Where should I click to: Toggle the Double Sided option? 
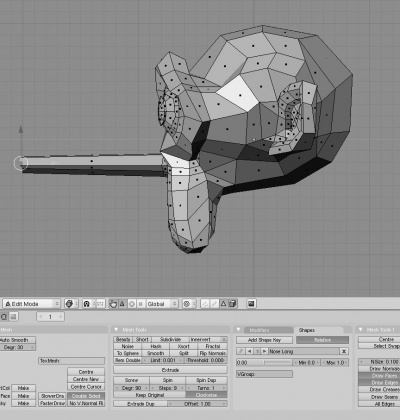pyautogui.click(x=86, y=396)
